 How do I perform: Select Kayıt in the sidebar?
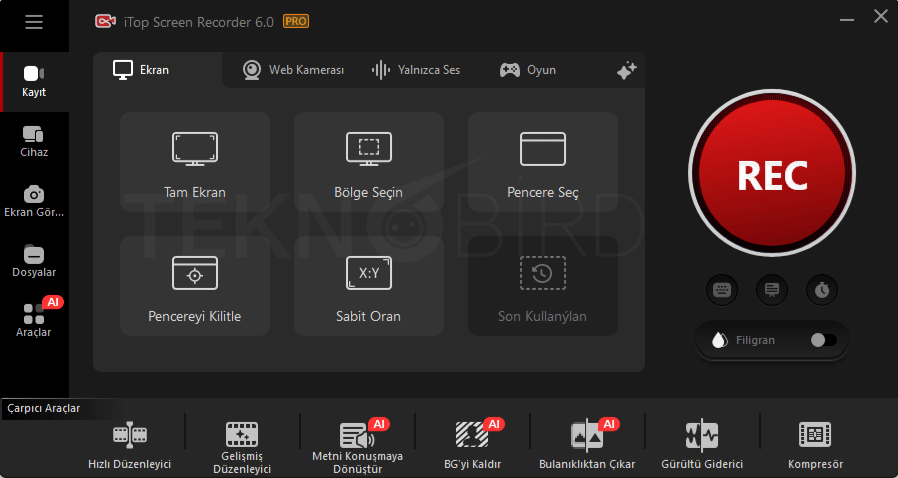pos(34,82)
